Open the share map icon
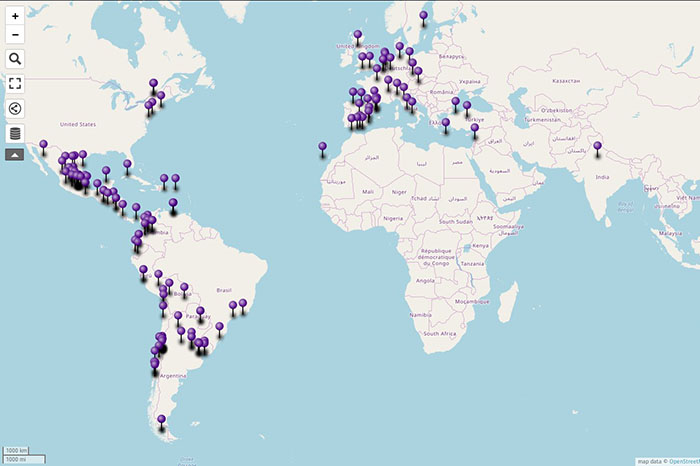Screen dimensions: 700x466 click(15, 109)
